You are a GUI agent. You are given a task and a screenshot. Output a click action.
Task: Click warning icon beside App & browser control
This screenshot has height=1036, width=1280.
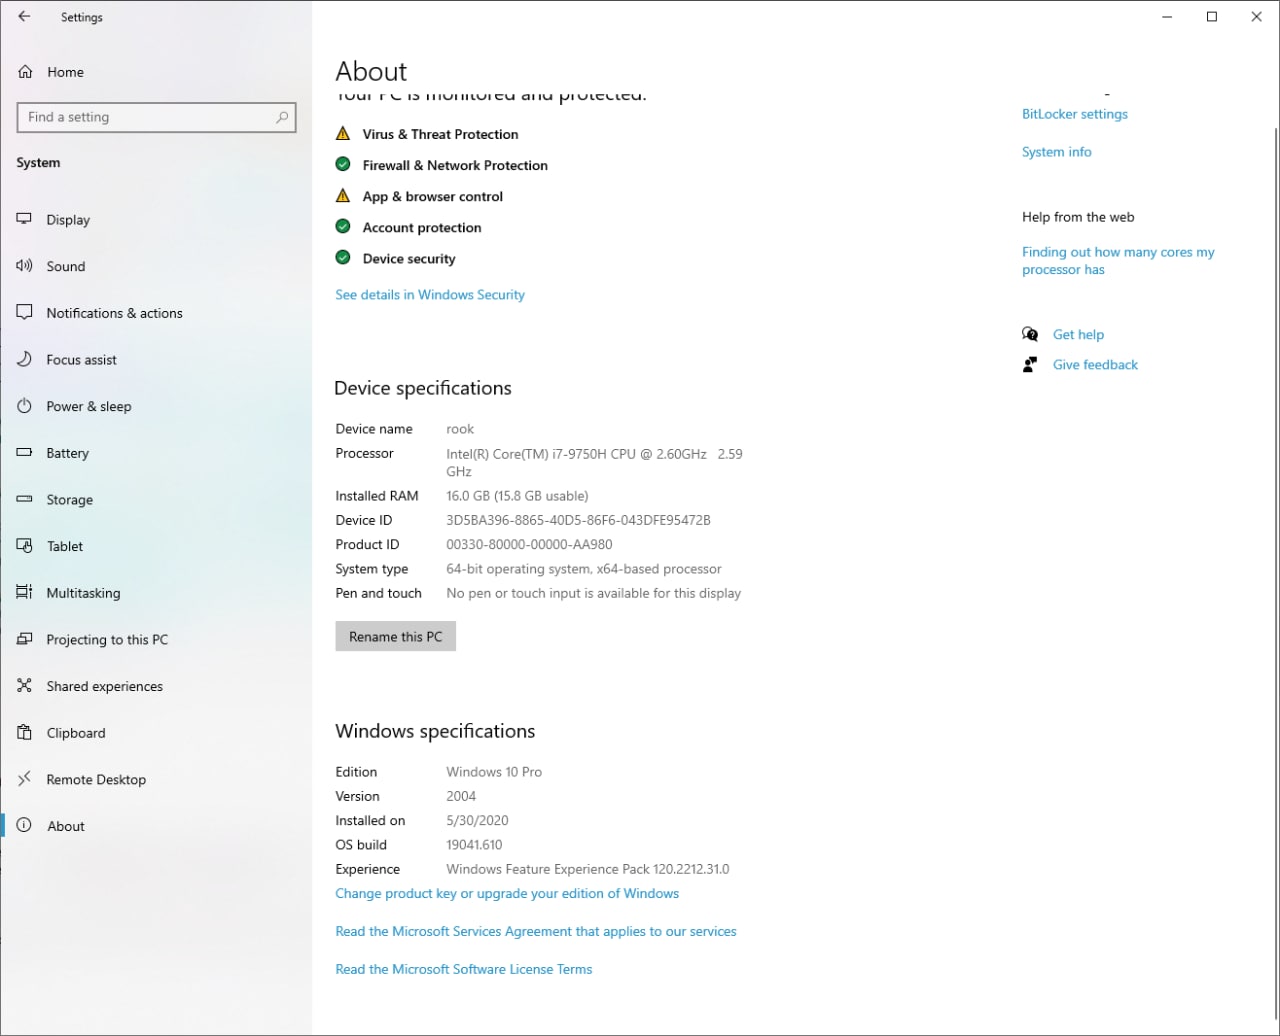(x=343, y=195)
